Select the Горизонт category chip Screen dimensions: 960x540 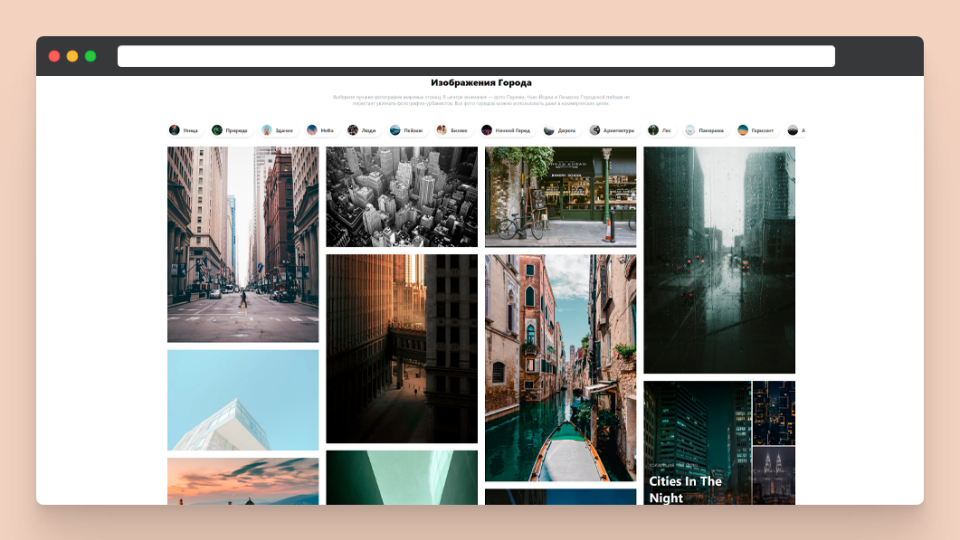point(756,130)
